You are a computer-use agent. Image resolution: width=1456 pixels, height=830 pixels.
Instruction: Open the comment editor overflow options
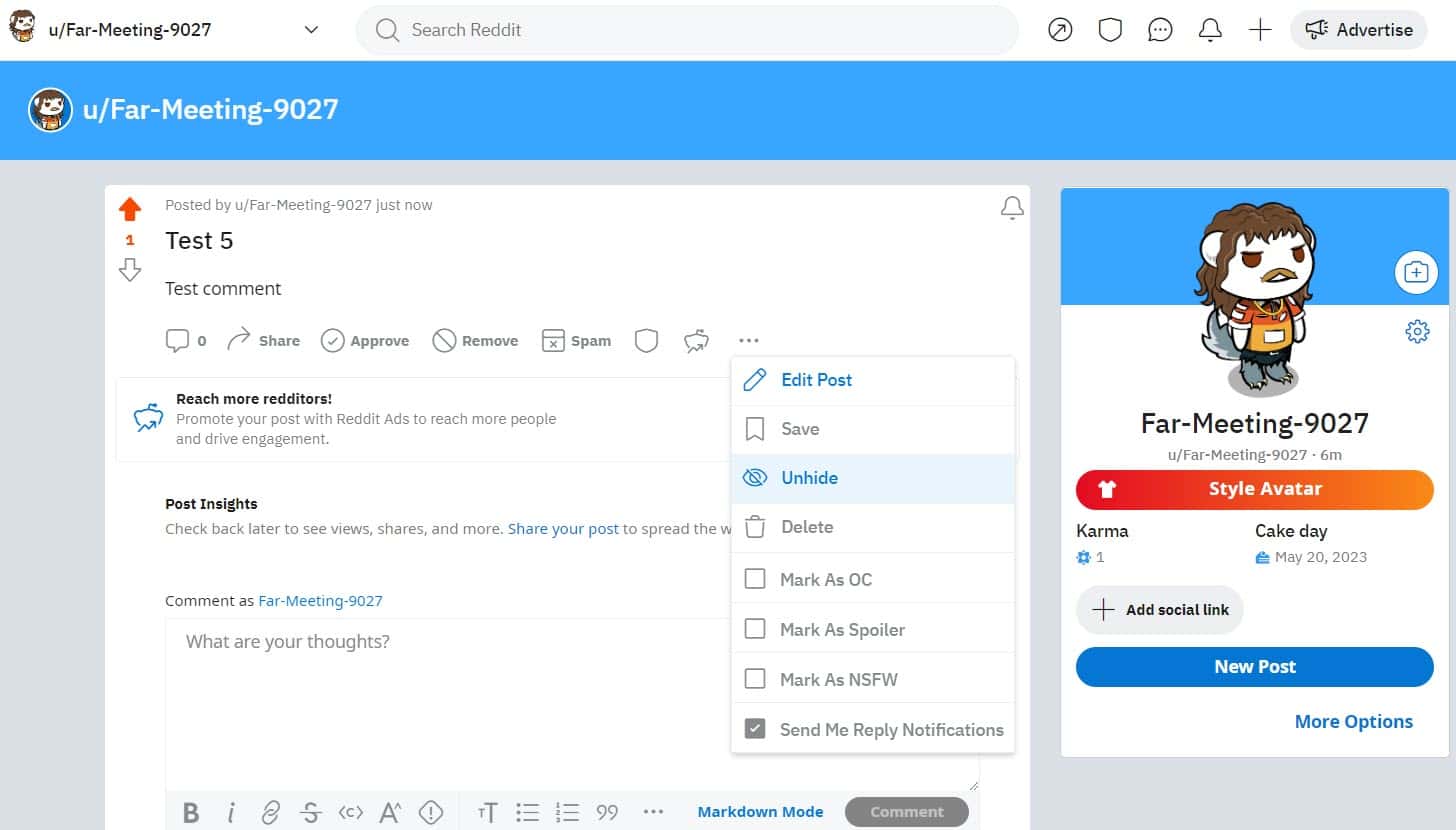(653, 812)
